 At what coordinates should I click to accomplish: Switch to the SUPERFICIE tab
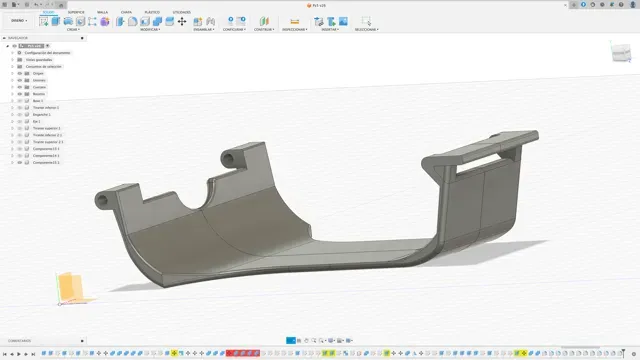pyautogui.click(x=76, y=12)
